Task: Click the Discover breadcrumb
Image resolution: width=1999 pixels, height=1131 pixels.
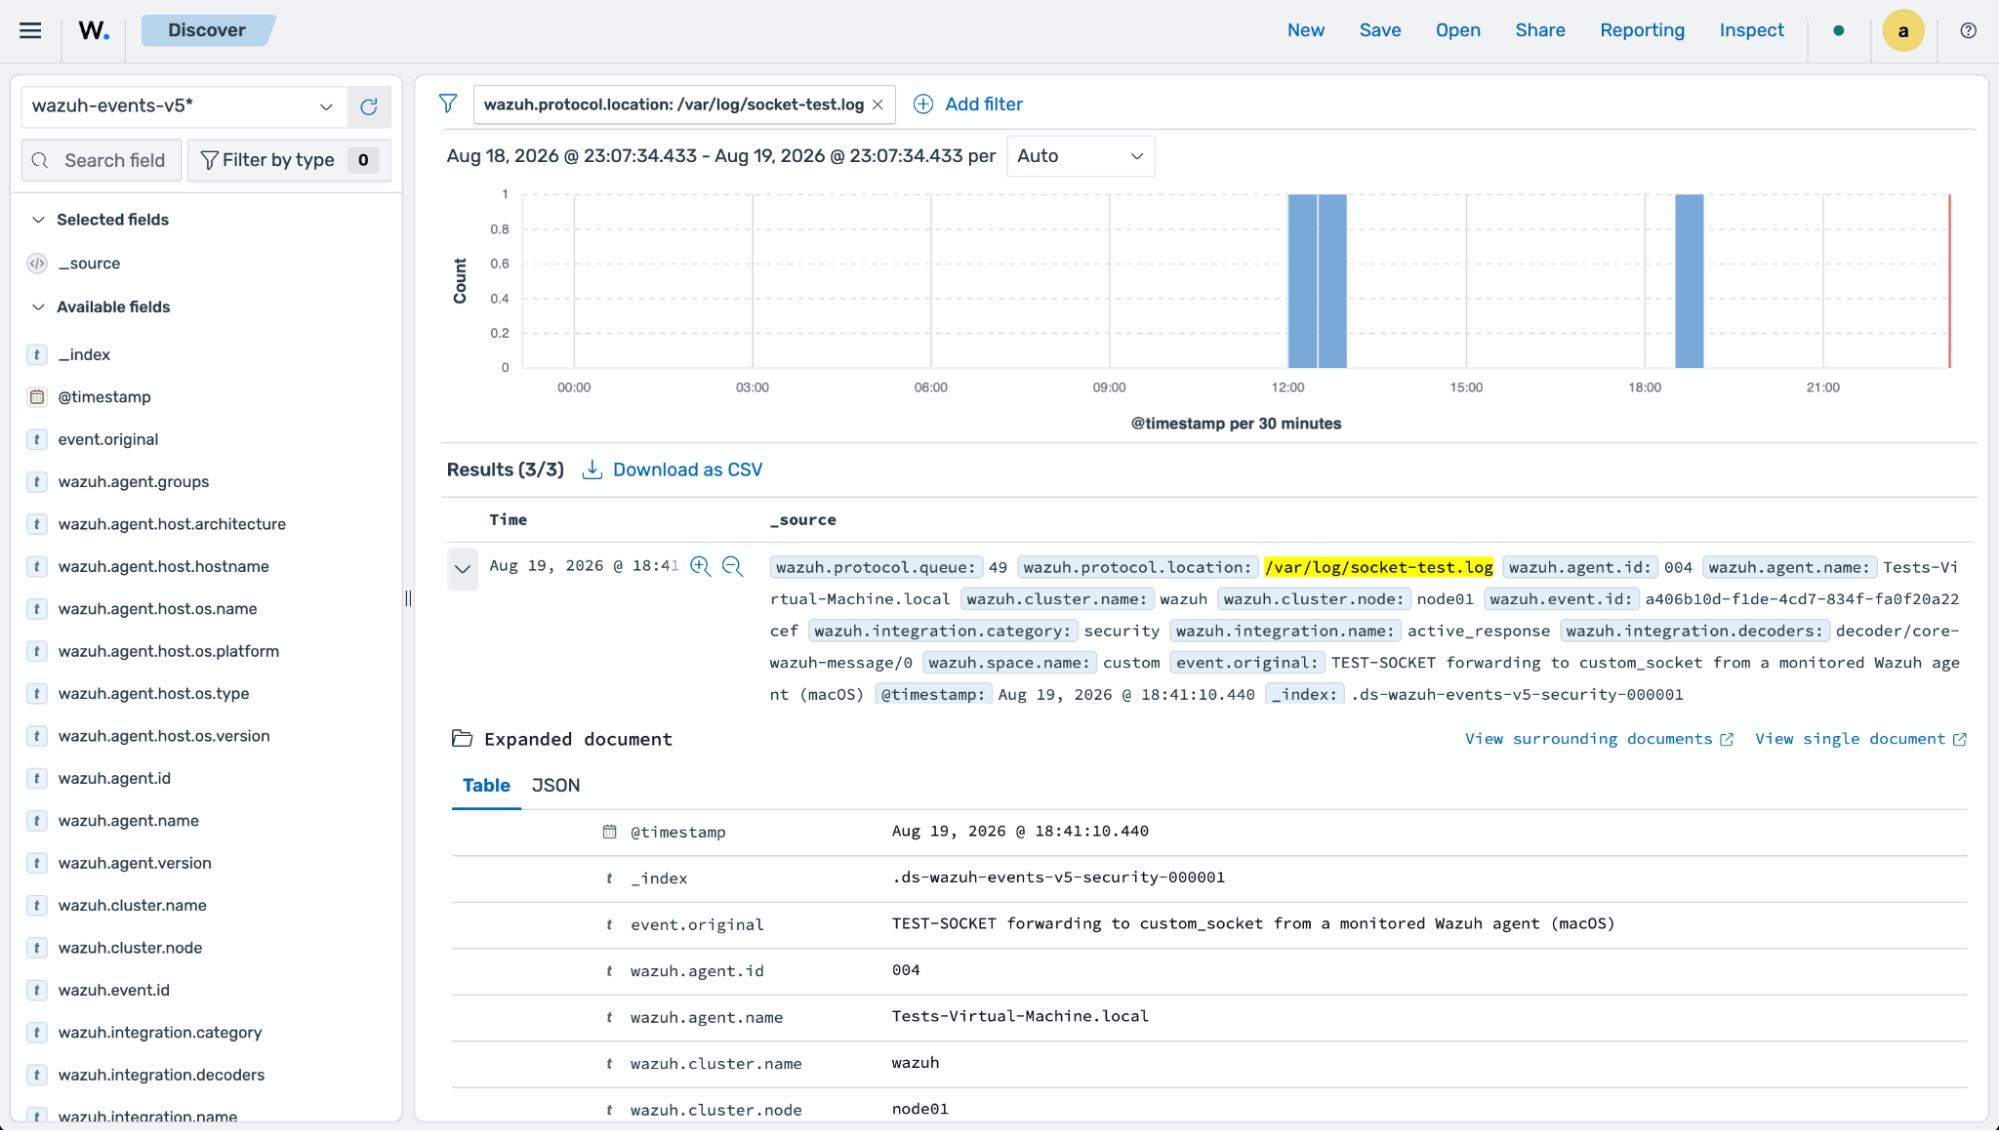Action: 207,30
